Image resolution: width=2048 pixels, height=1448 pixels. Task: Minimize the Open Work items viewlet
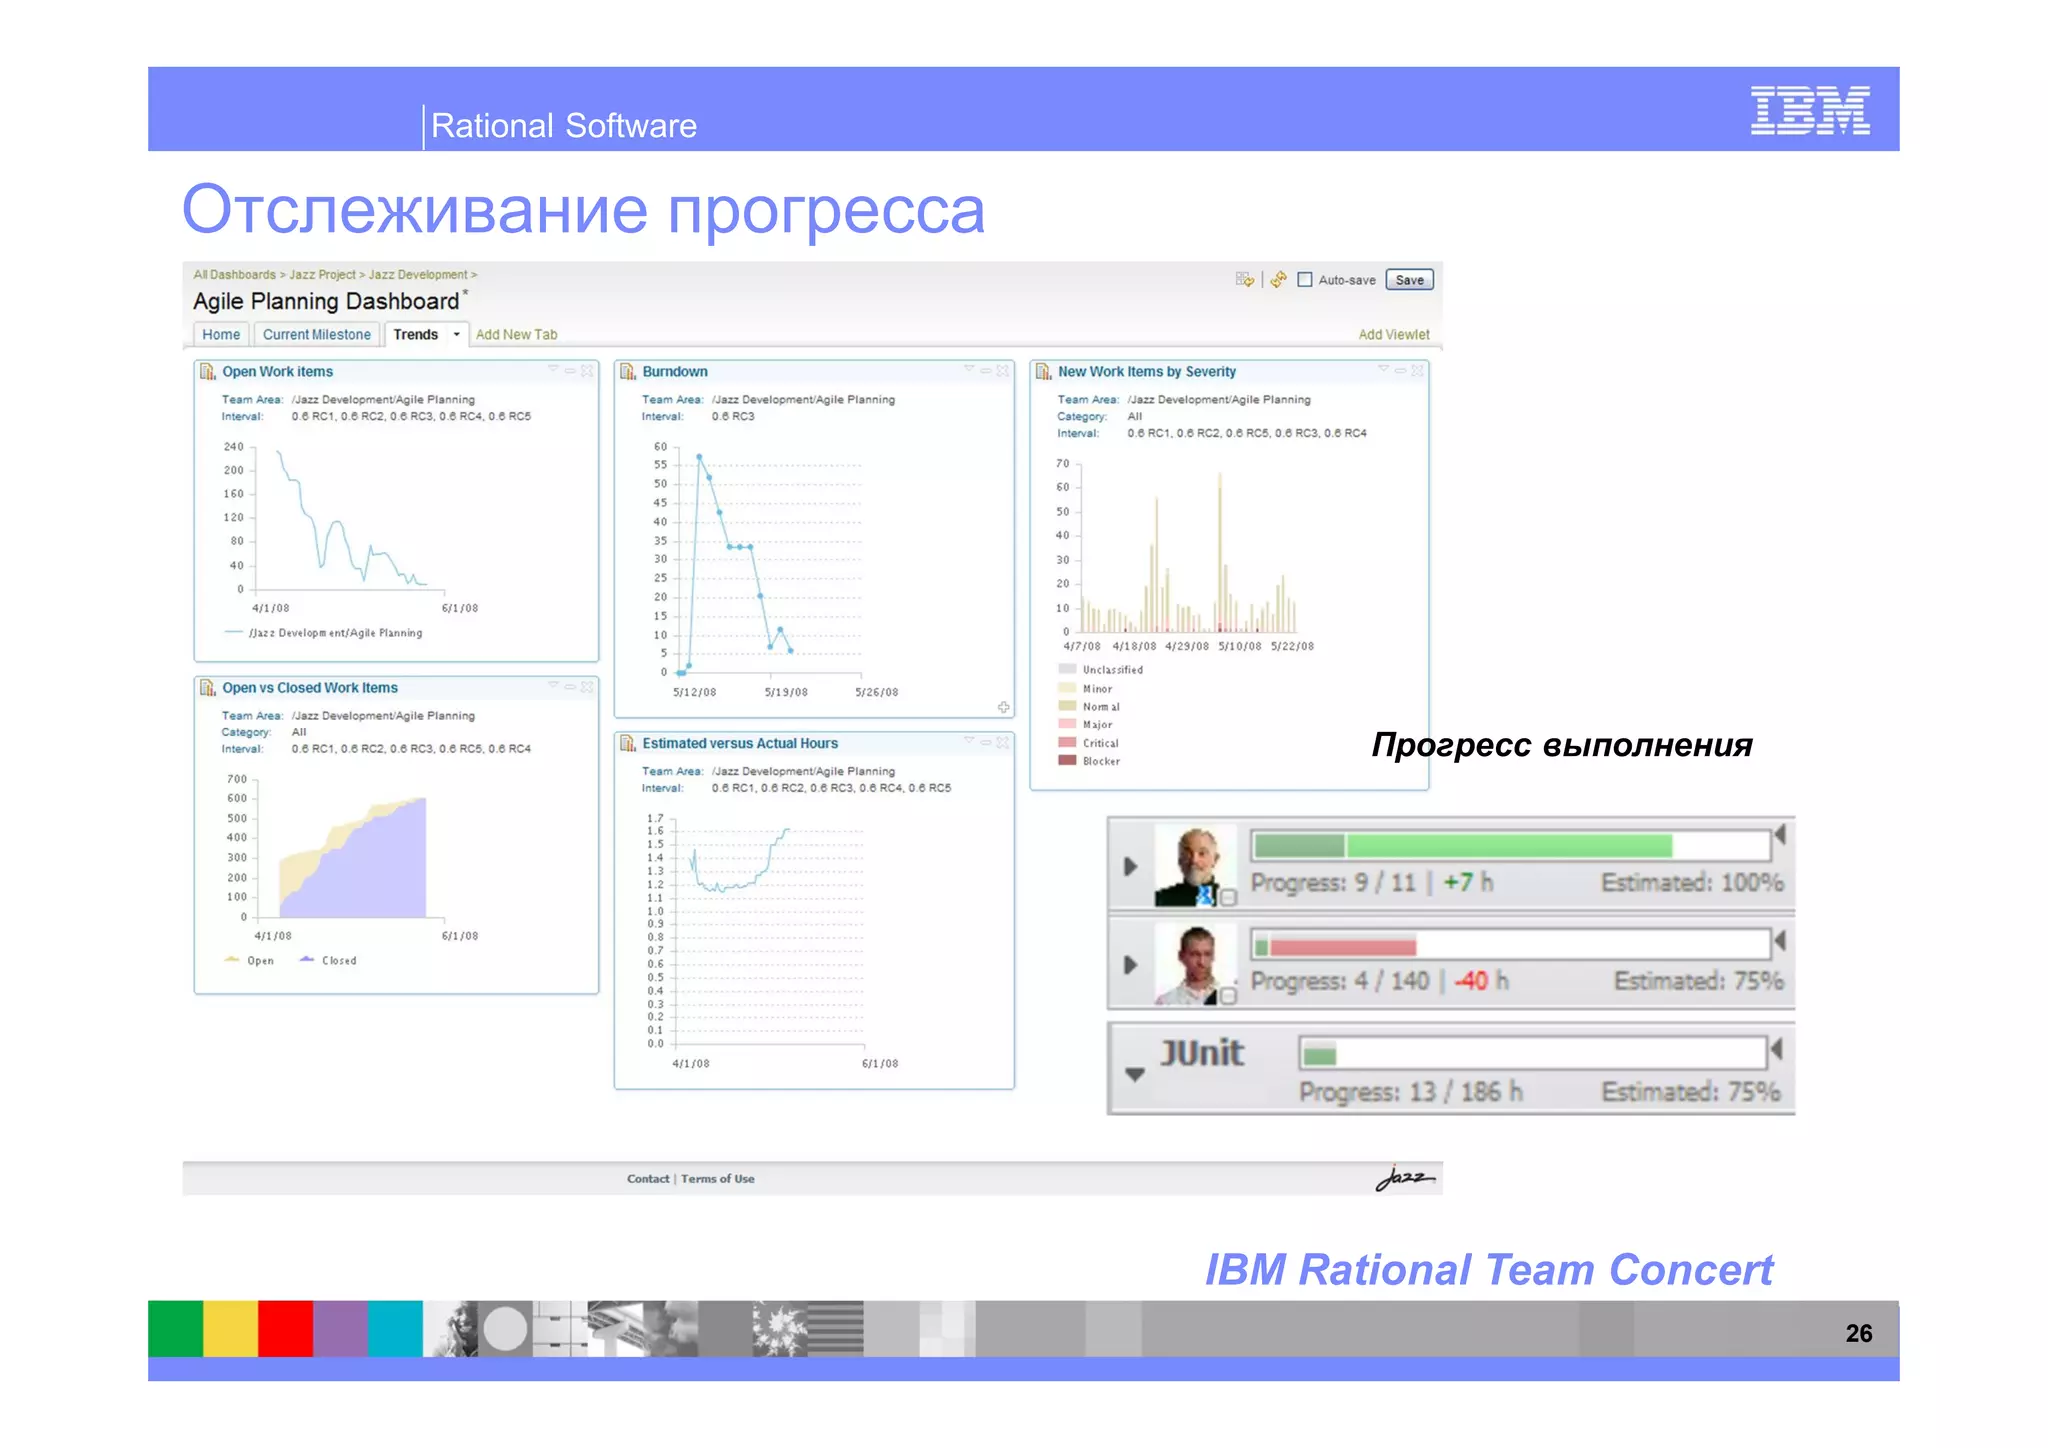(x=570, y=371)
